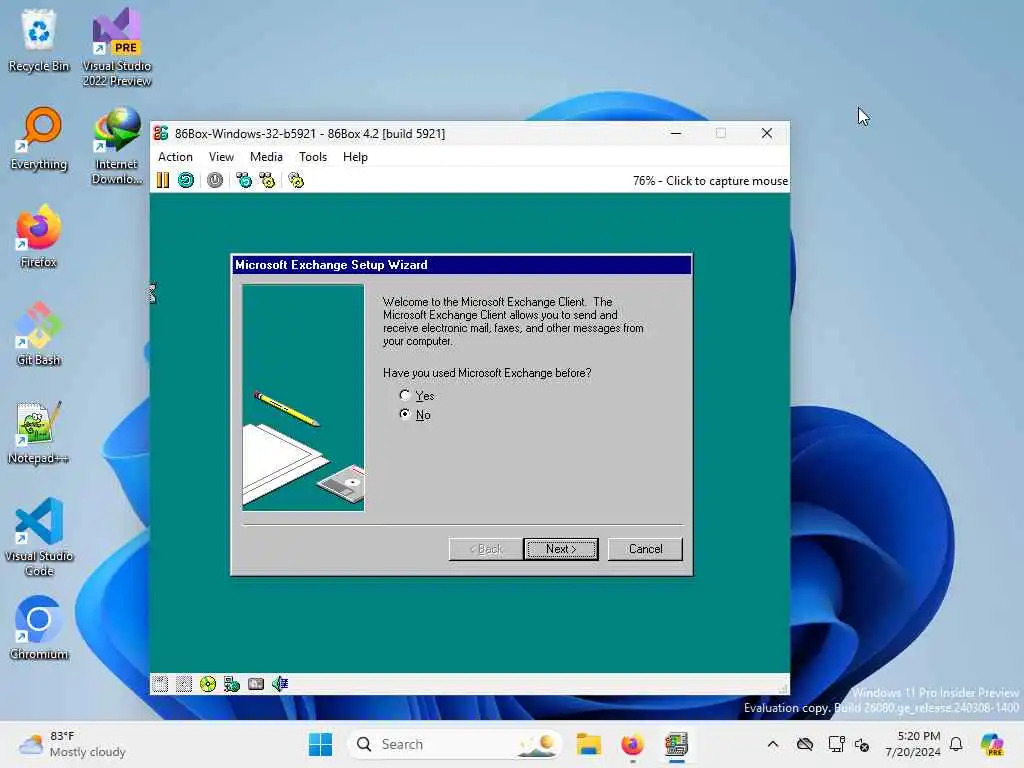The image size is (1024, 768).
Task: Open the weather widget
Action: click(72, 744)
